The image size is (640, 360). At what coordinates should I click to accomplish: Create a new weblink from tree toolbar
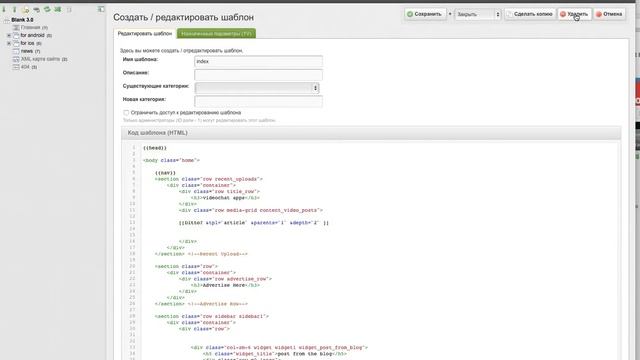(36, 9)
